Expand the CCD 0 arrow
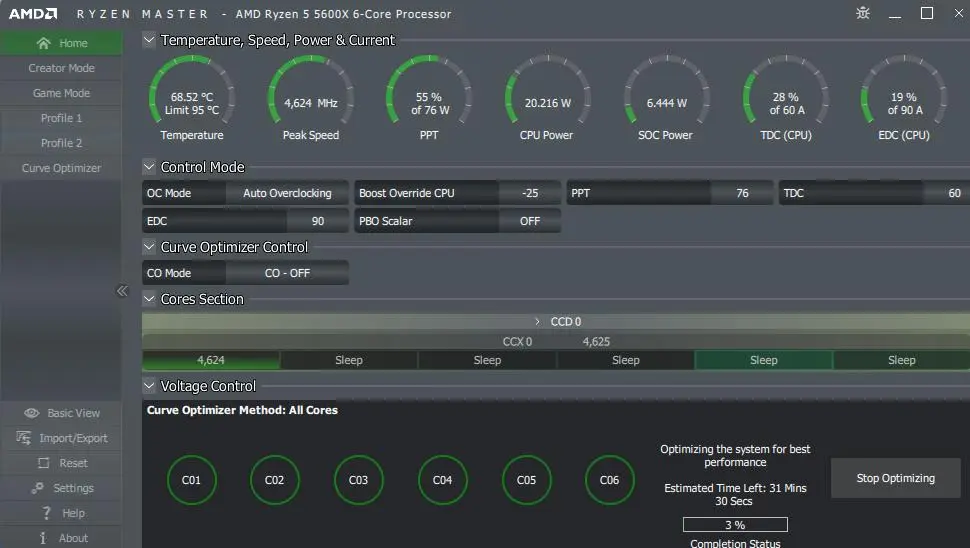 click(x=537, y=322)
